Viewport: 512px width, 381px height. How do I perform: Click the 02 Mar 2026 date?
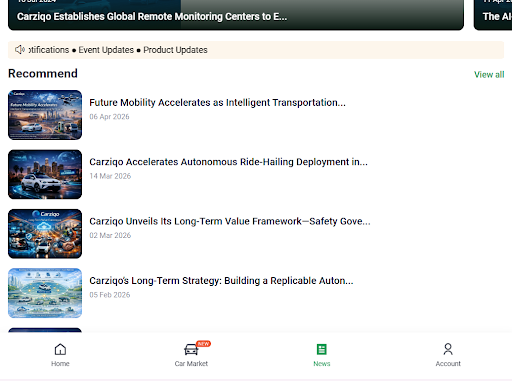[x=110, y=235]
